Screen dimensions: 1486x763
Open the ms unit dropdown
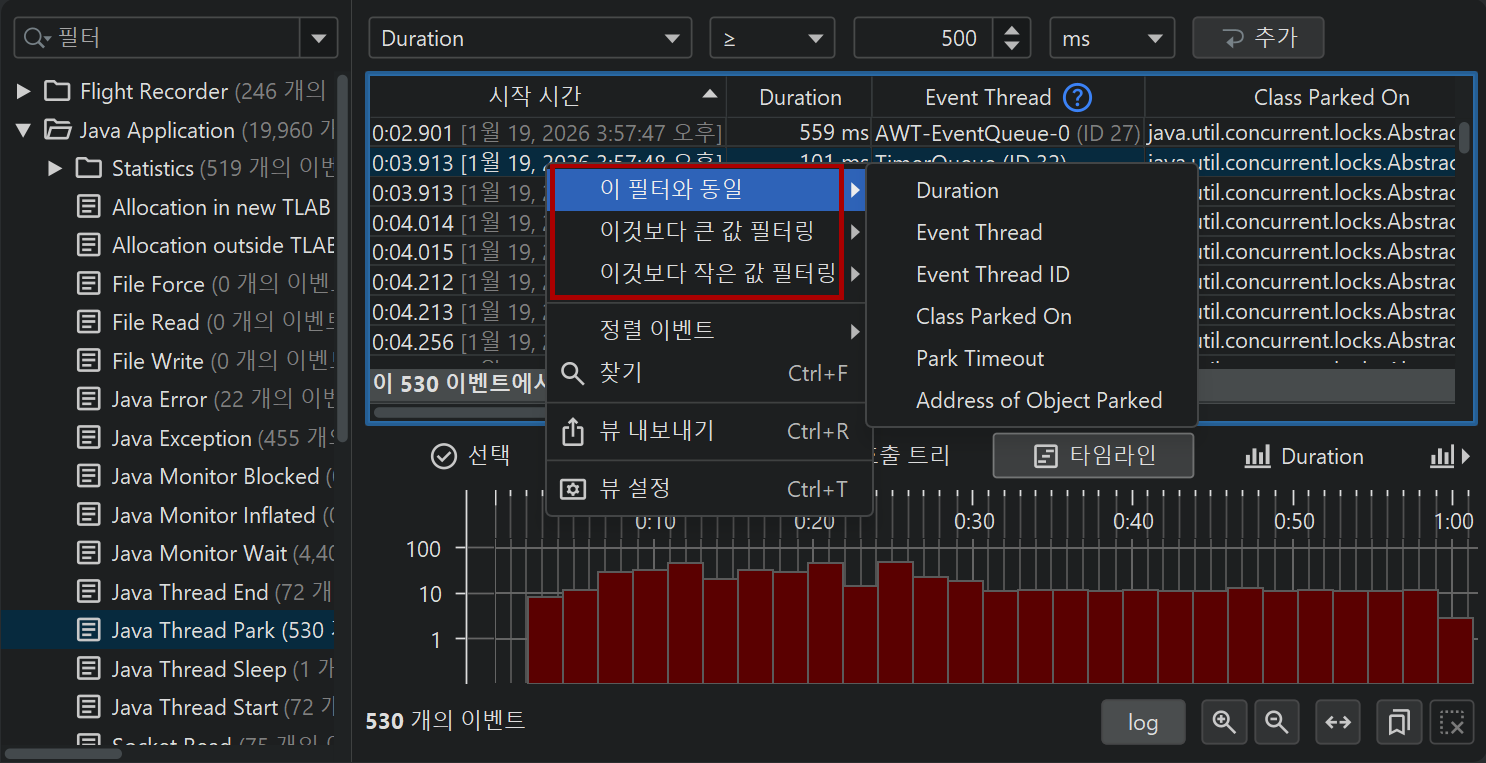click(x=1112, y=39)
